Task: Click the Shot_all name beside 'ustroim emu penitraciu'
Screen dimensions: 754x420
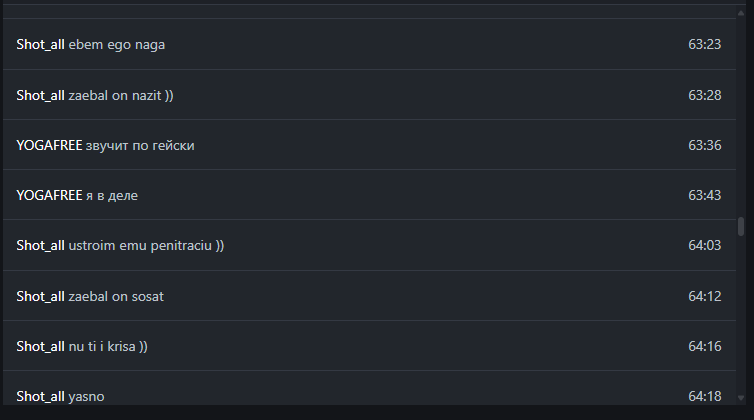Action: [x=40, y=245]
